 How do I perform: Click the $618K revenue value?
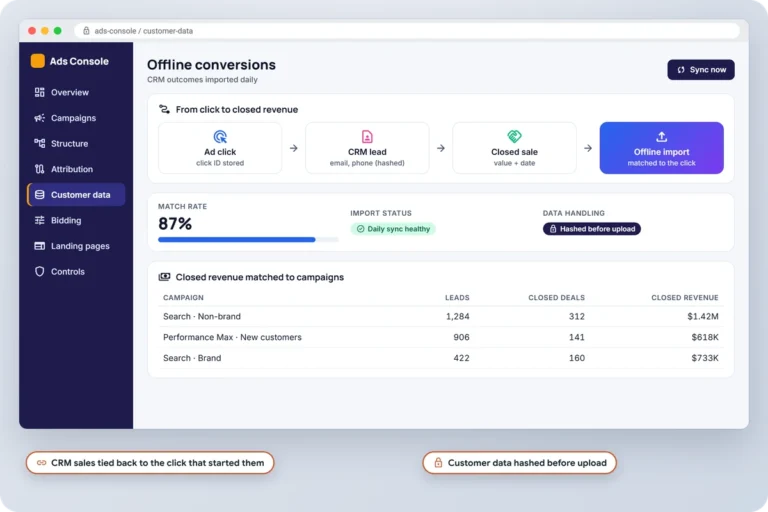(x=705, y=337)
